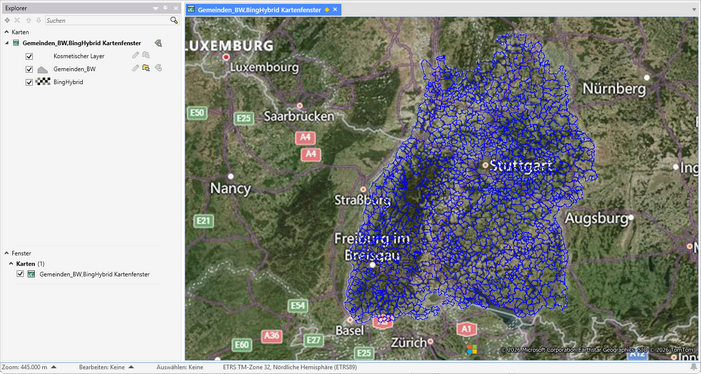Toggle editable pencil for Kosmetischer Layer
This screenshot has height=374, width=701.
click(x=135, y=55)
